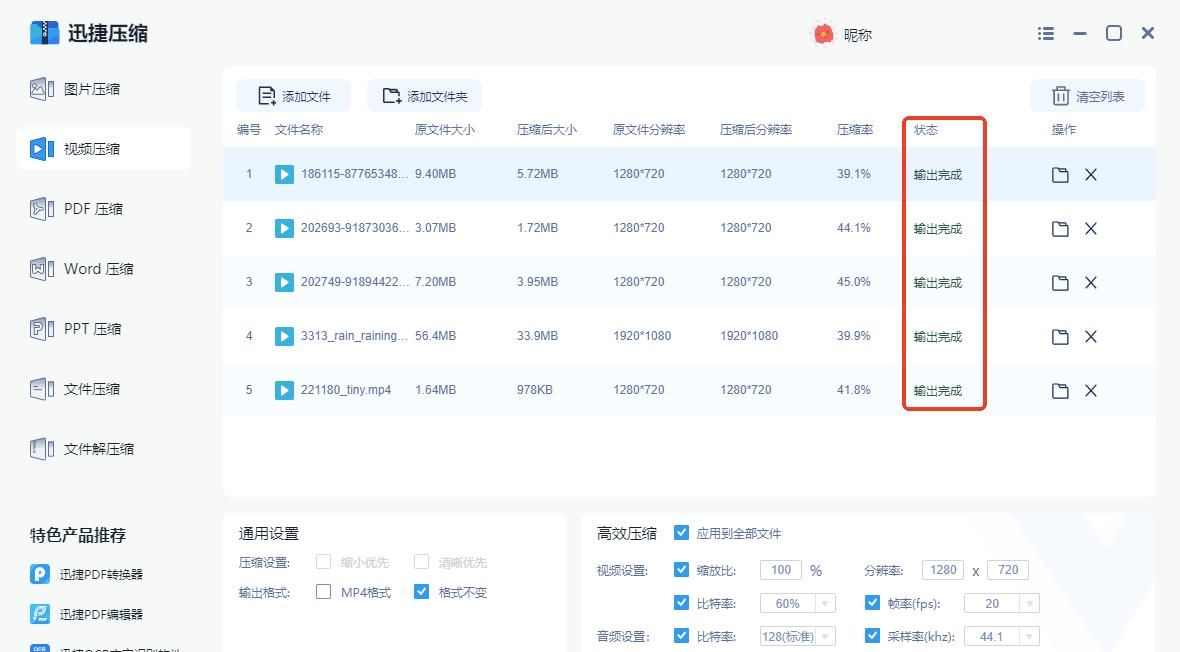The image size is (1180, 652).
Task: Open output folder for 221180_tiny.mp4
Action: tap(1059, 390)
